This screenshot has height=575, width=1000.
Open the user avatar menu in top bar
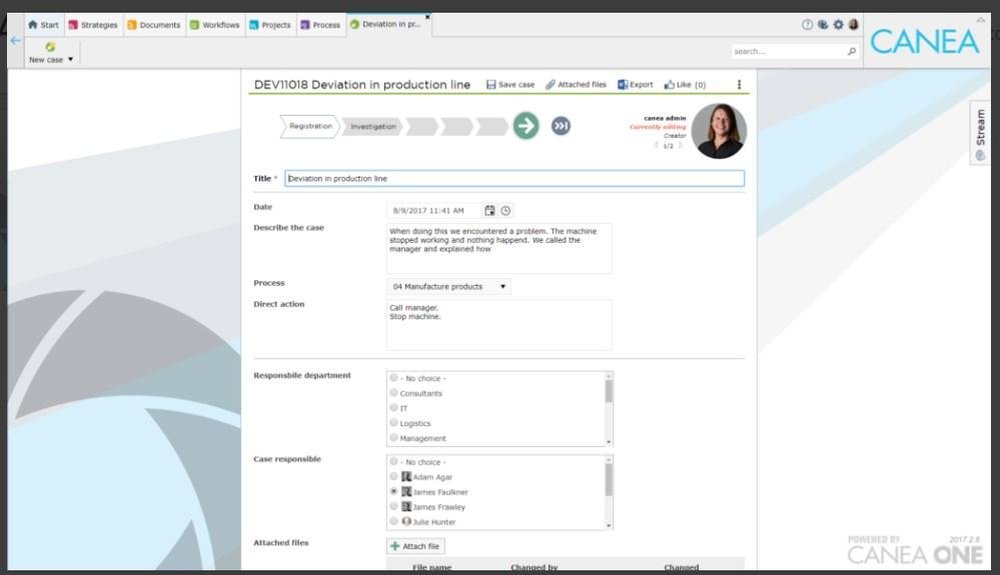pyautogui.click(x=853, y=25)
